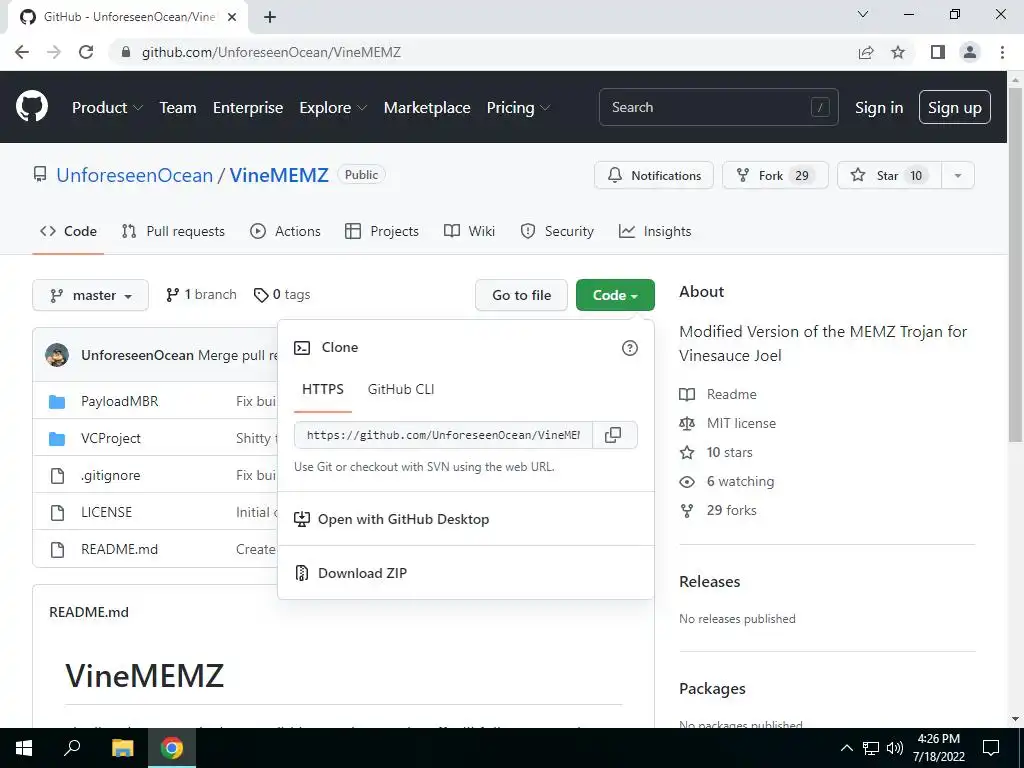Open the Code tab

coord(68,231)
